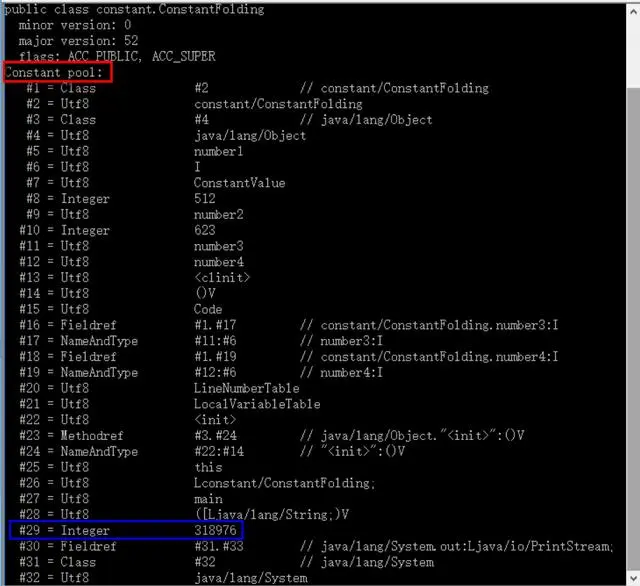The height and width of the screenshot is (586, 640).
Task: Click the 'constant/ConstantFolding.number4:I' comment
Action: pyautogui.click(x=439, y=357)
